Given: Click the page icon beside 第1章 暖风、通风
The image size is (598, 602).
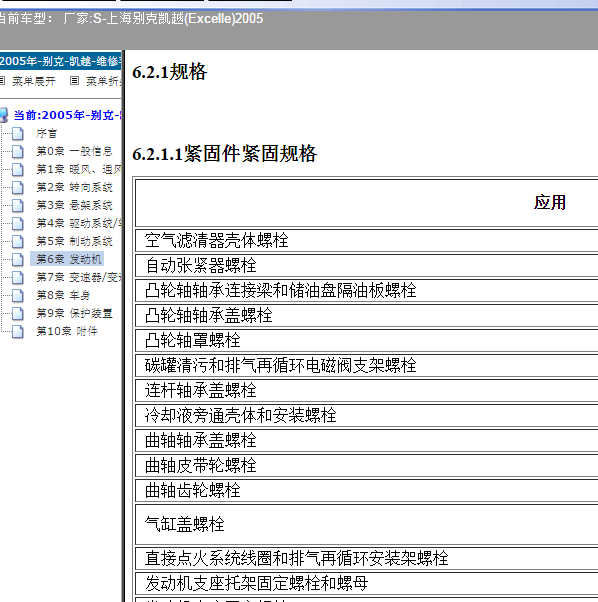Looking at the screenshot, I should point(18,170).
